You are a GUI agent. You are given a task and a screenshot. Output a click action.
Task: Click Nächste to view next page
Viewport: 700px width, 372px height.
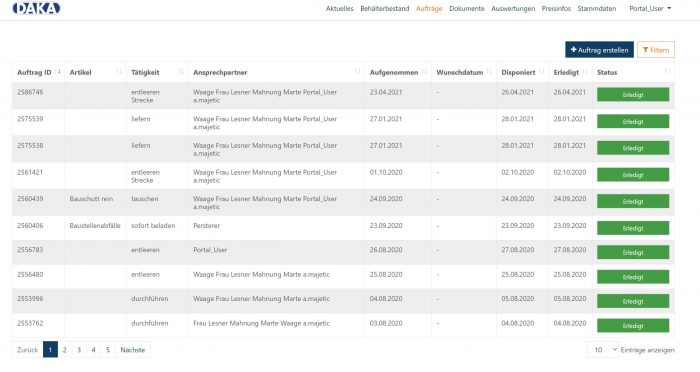tap(133, 350)
